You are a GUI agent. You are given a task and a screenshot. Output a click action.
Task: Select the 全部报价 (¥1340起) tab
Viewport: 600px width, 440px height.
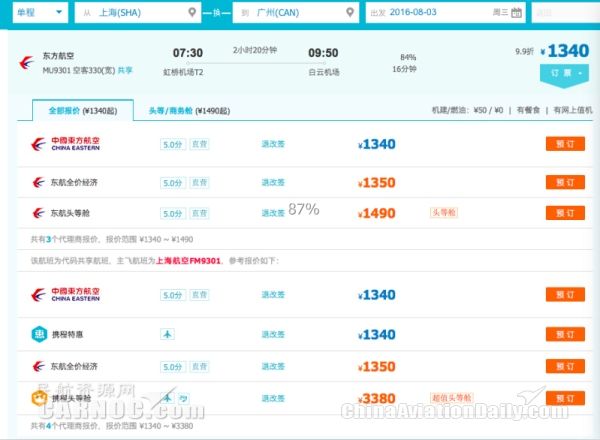[x=83, y=111]
